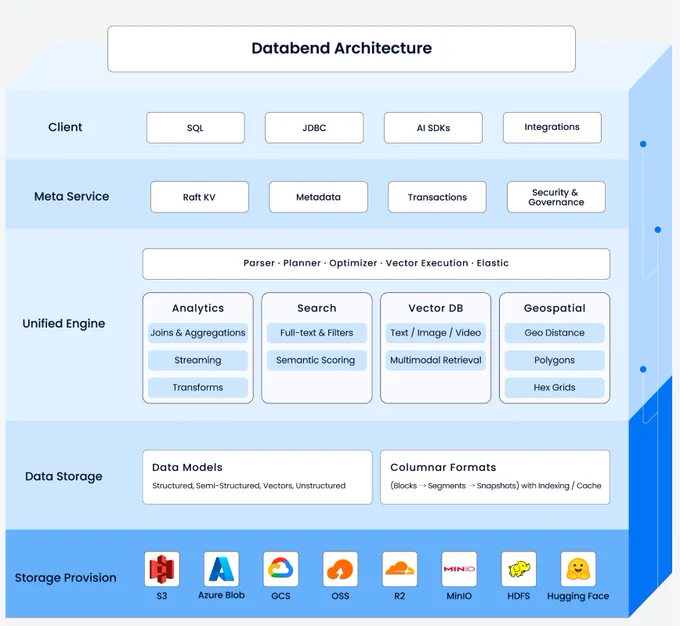The width and height of the screenshot is (680, 626).
Task: Click the R2 Cloudflare icon
Action: (399, 569)
